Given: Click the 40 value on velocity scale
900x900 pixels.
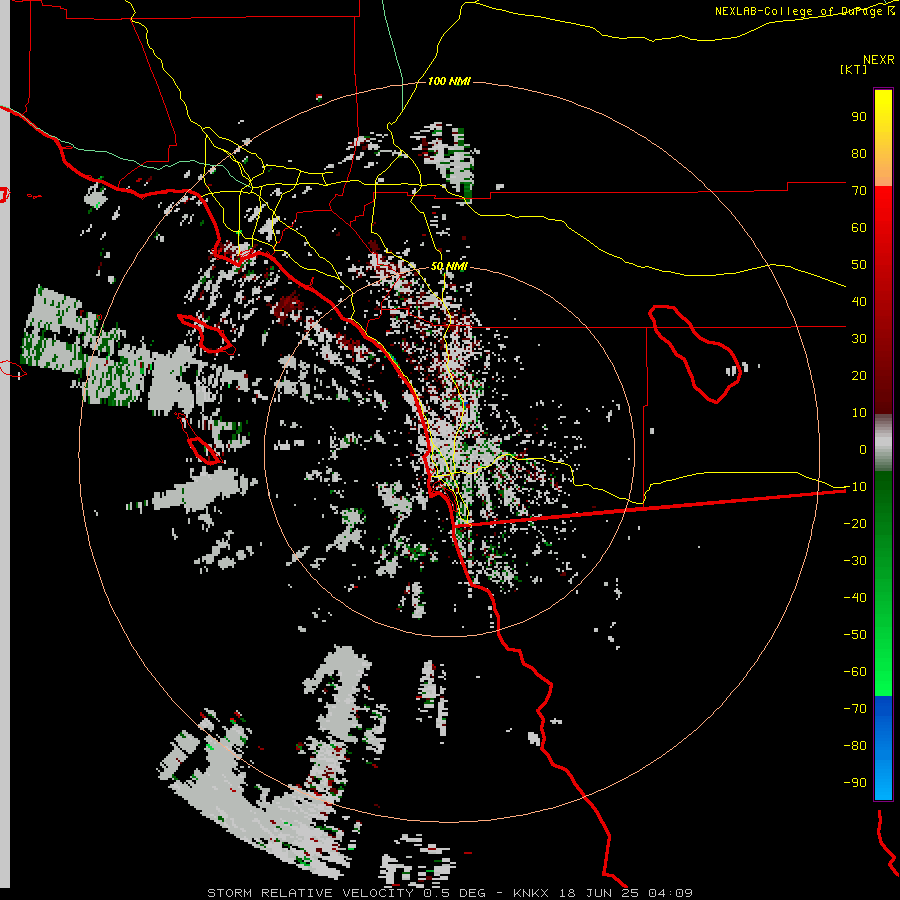Looking at the screenshot, I should pyautogui.click(x=859, y=301).
